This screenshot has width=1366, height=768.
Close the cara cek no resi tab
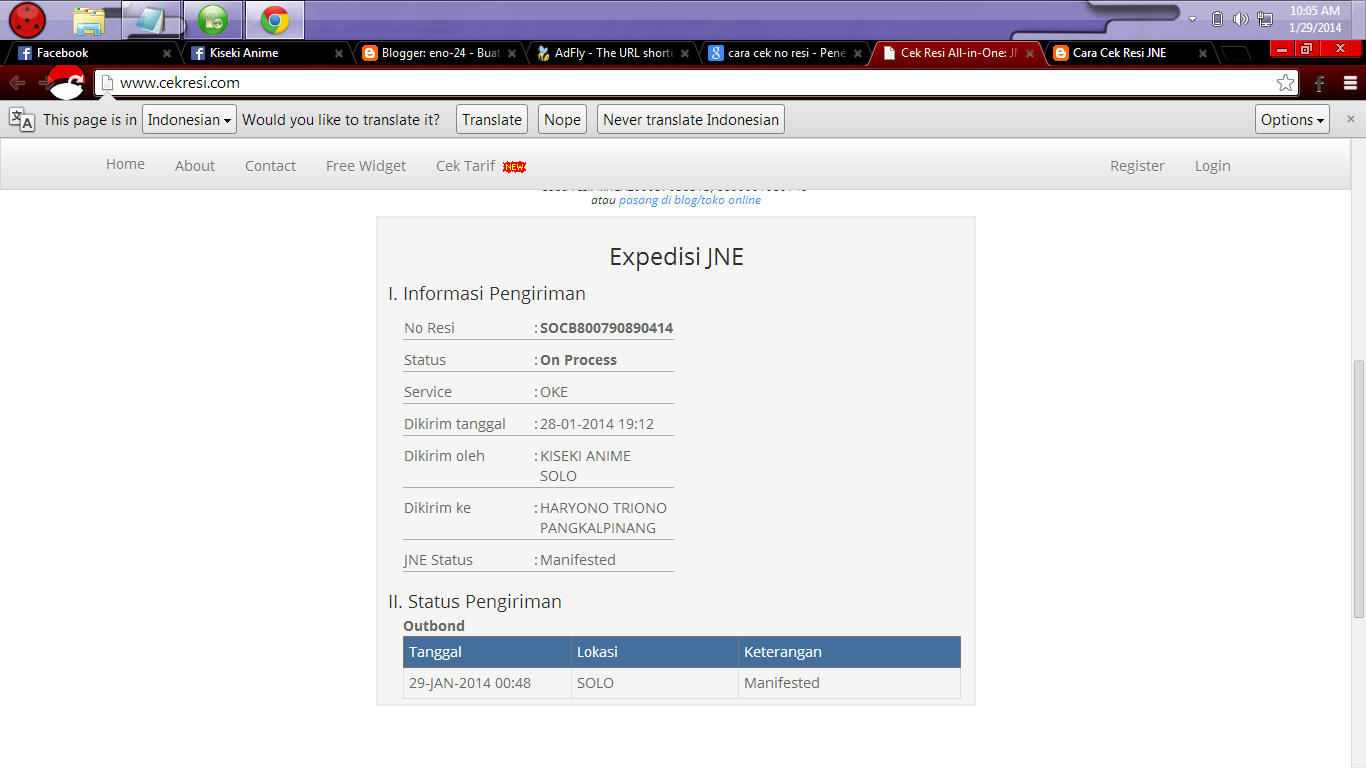tap(857, 53)
